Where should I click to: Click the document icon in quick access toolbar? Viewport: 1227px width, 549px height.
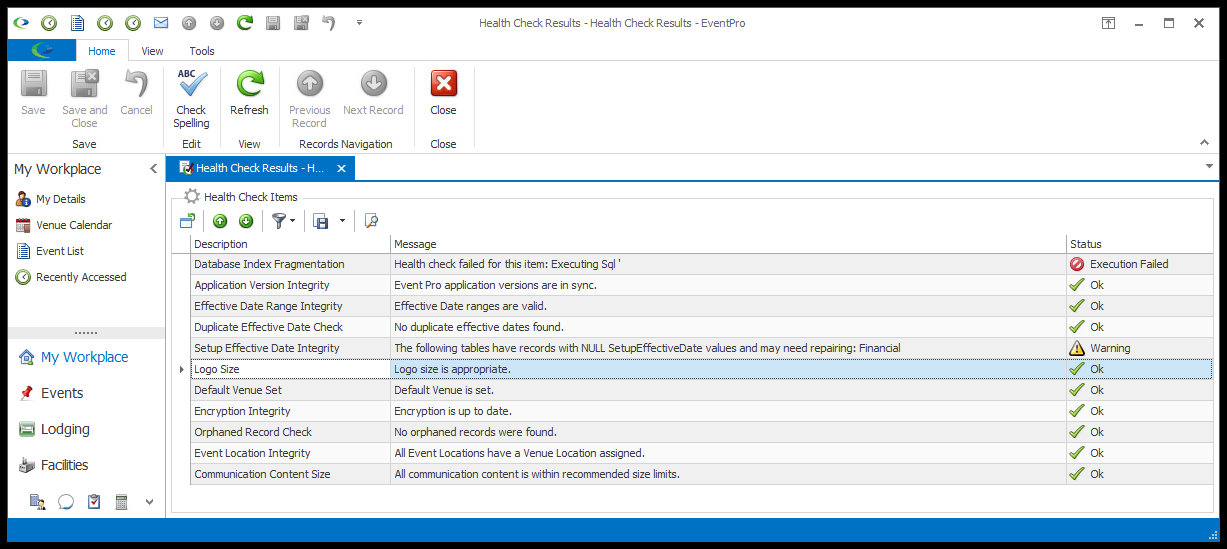(x=77, y=22)
